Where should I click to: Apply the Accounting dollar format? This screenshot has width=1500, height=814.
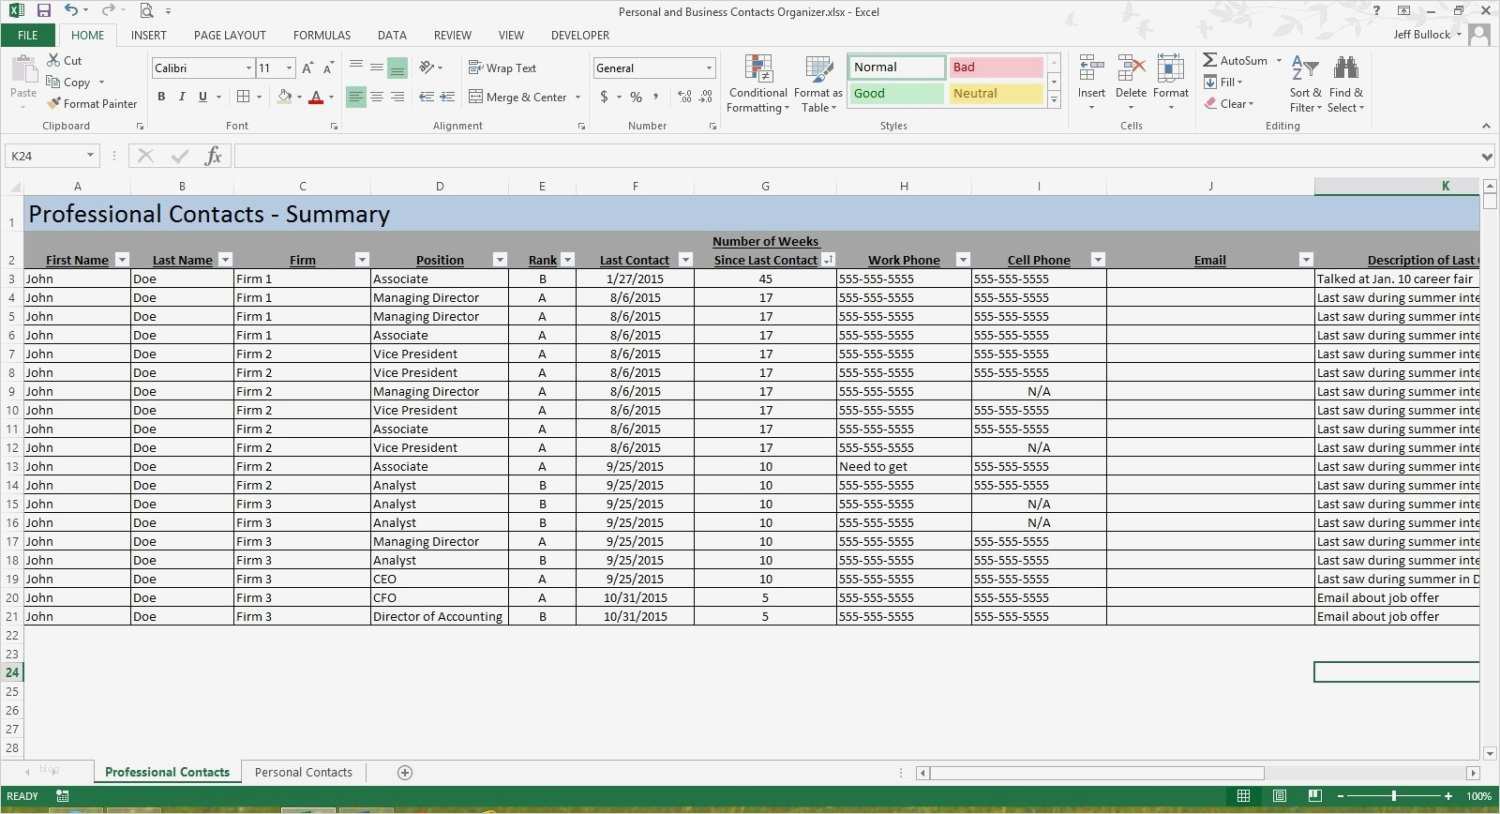pyautogui.click(x=604, y=97)
